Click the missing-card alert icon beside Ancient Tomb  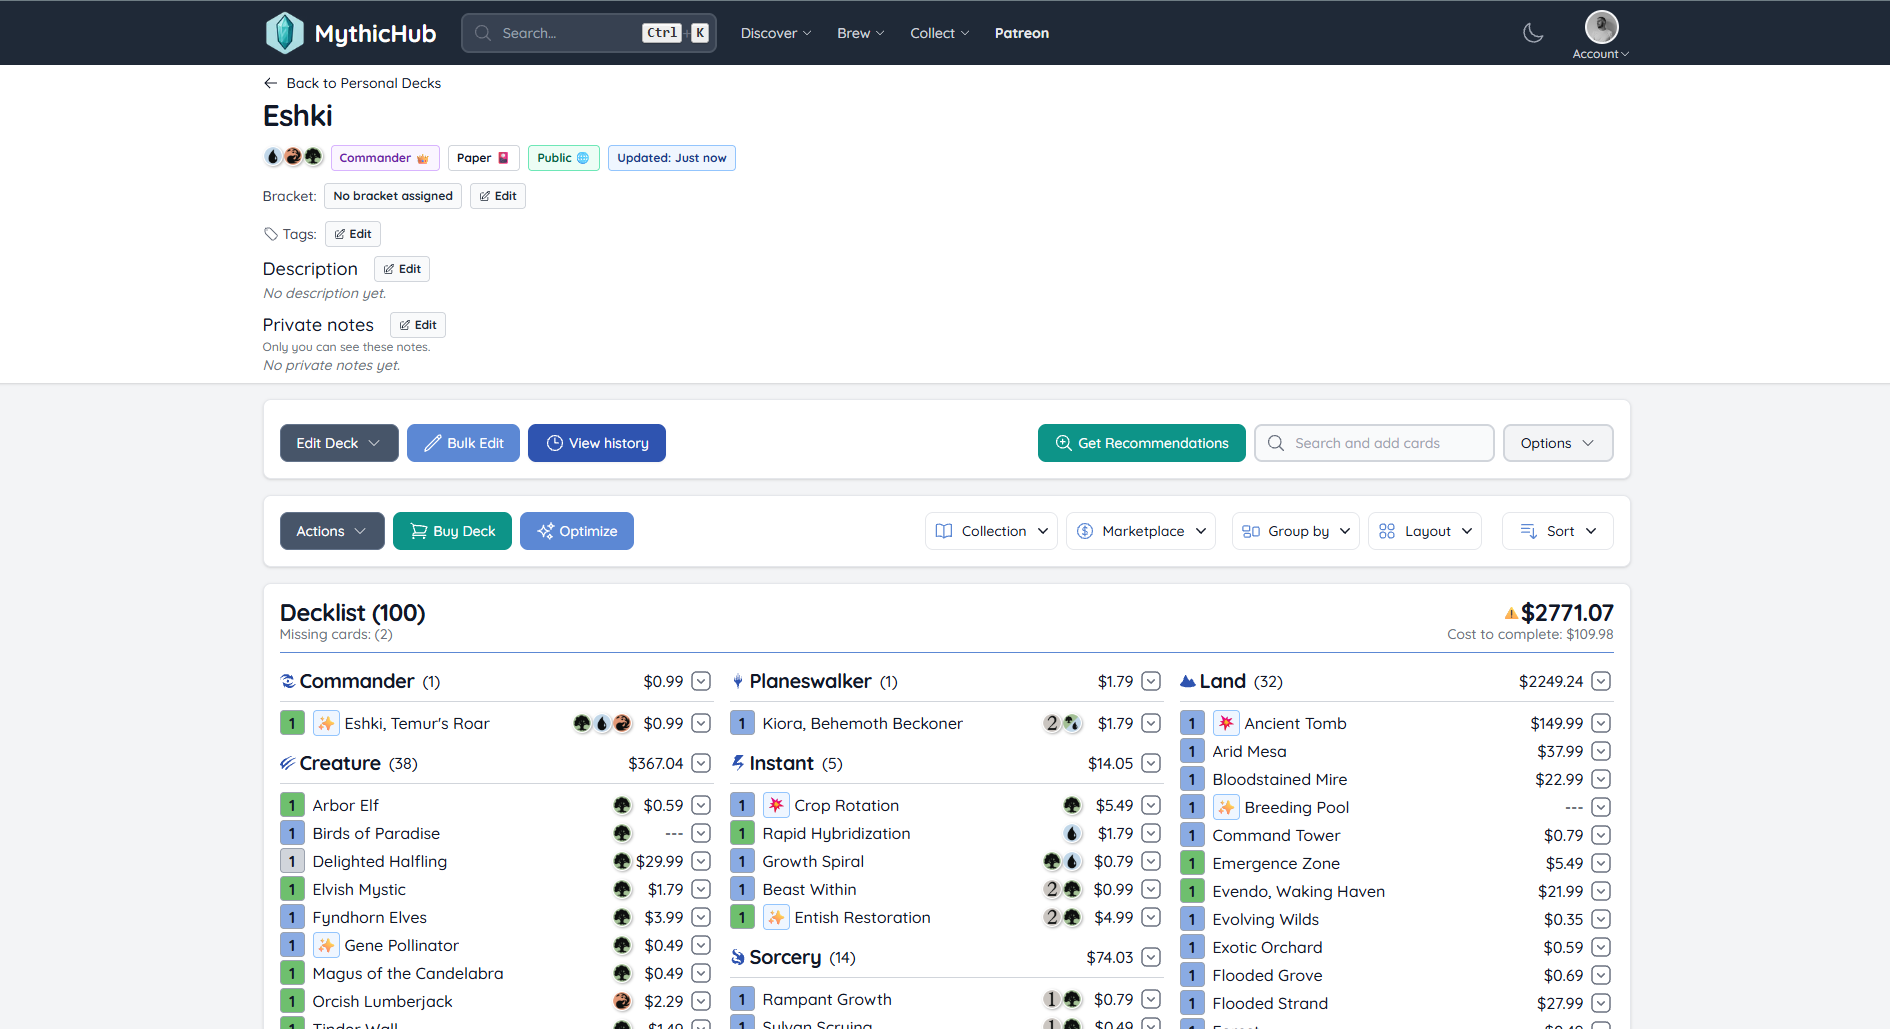point(1225,722)
